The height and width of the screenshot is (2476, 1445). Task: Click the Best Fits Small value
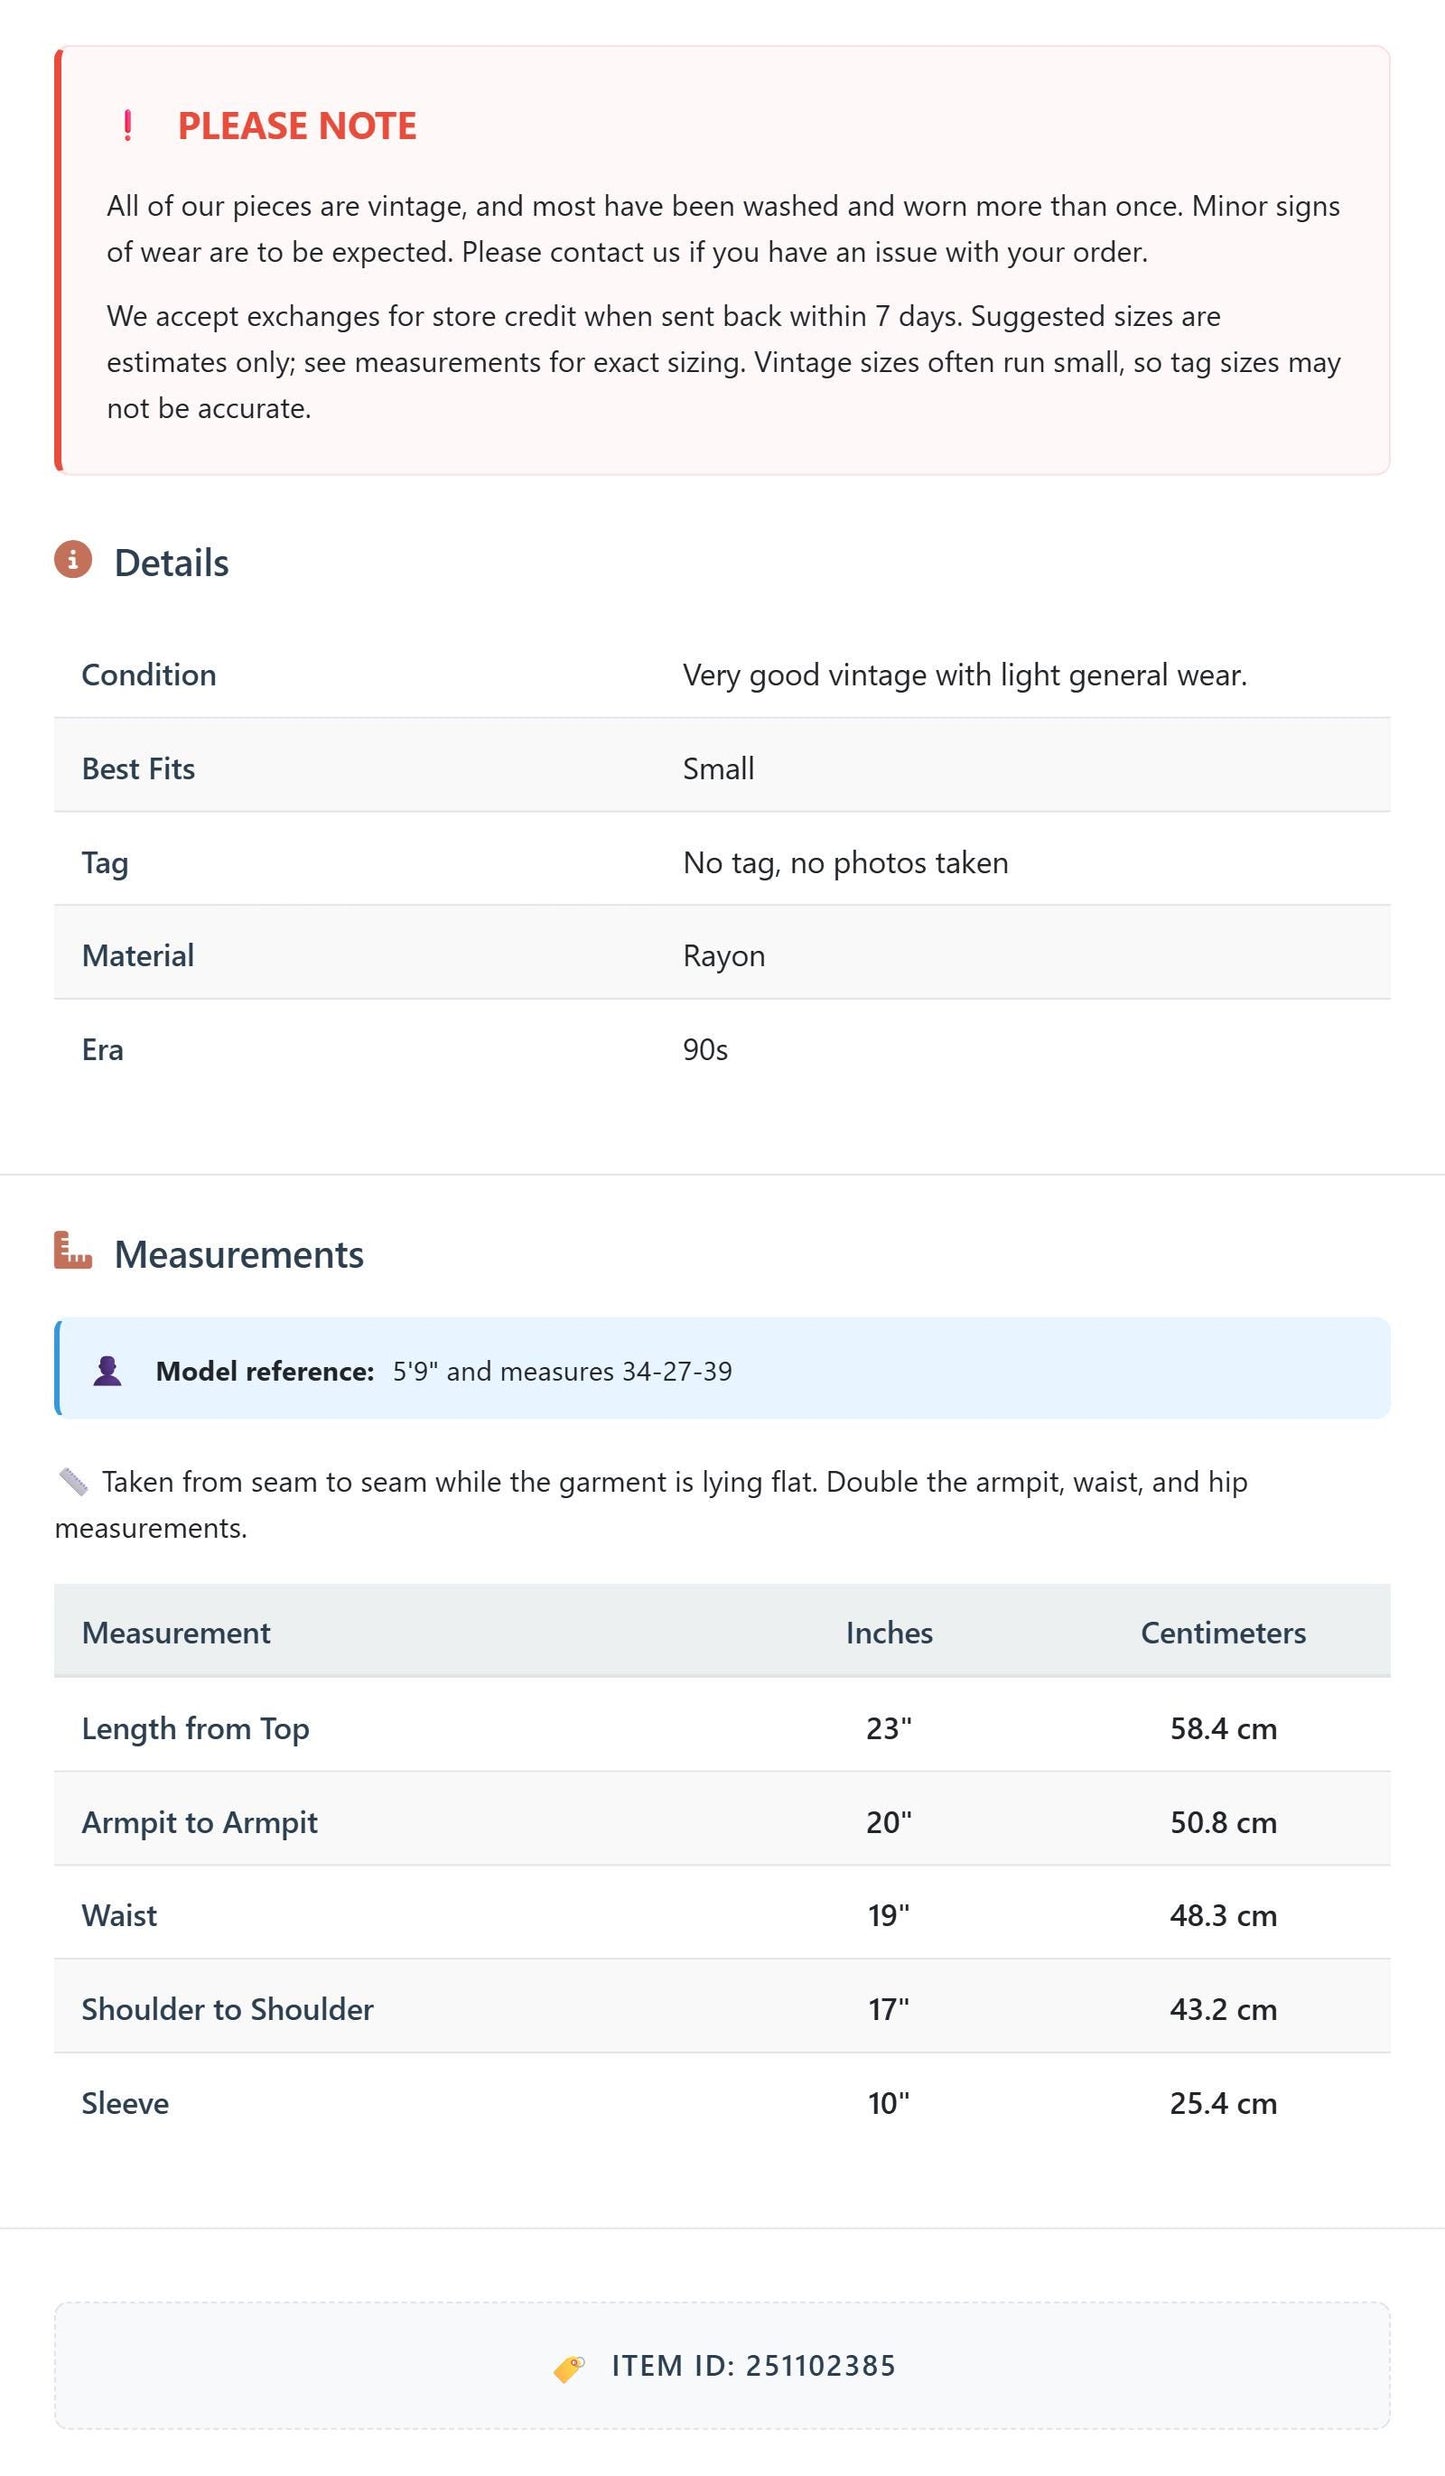(719, 769)
